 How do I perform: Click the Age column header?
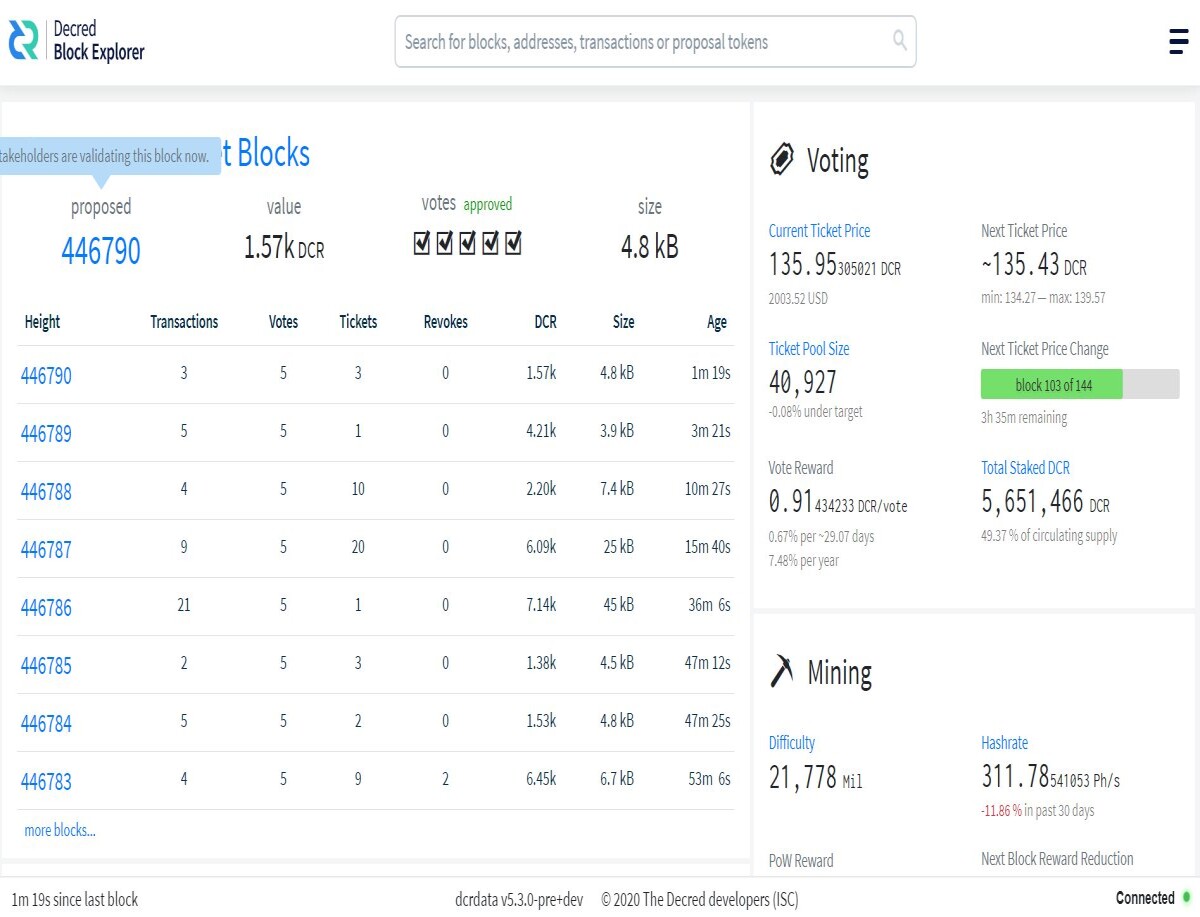(x=717, y=322)
